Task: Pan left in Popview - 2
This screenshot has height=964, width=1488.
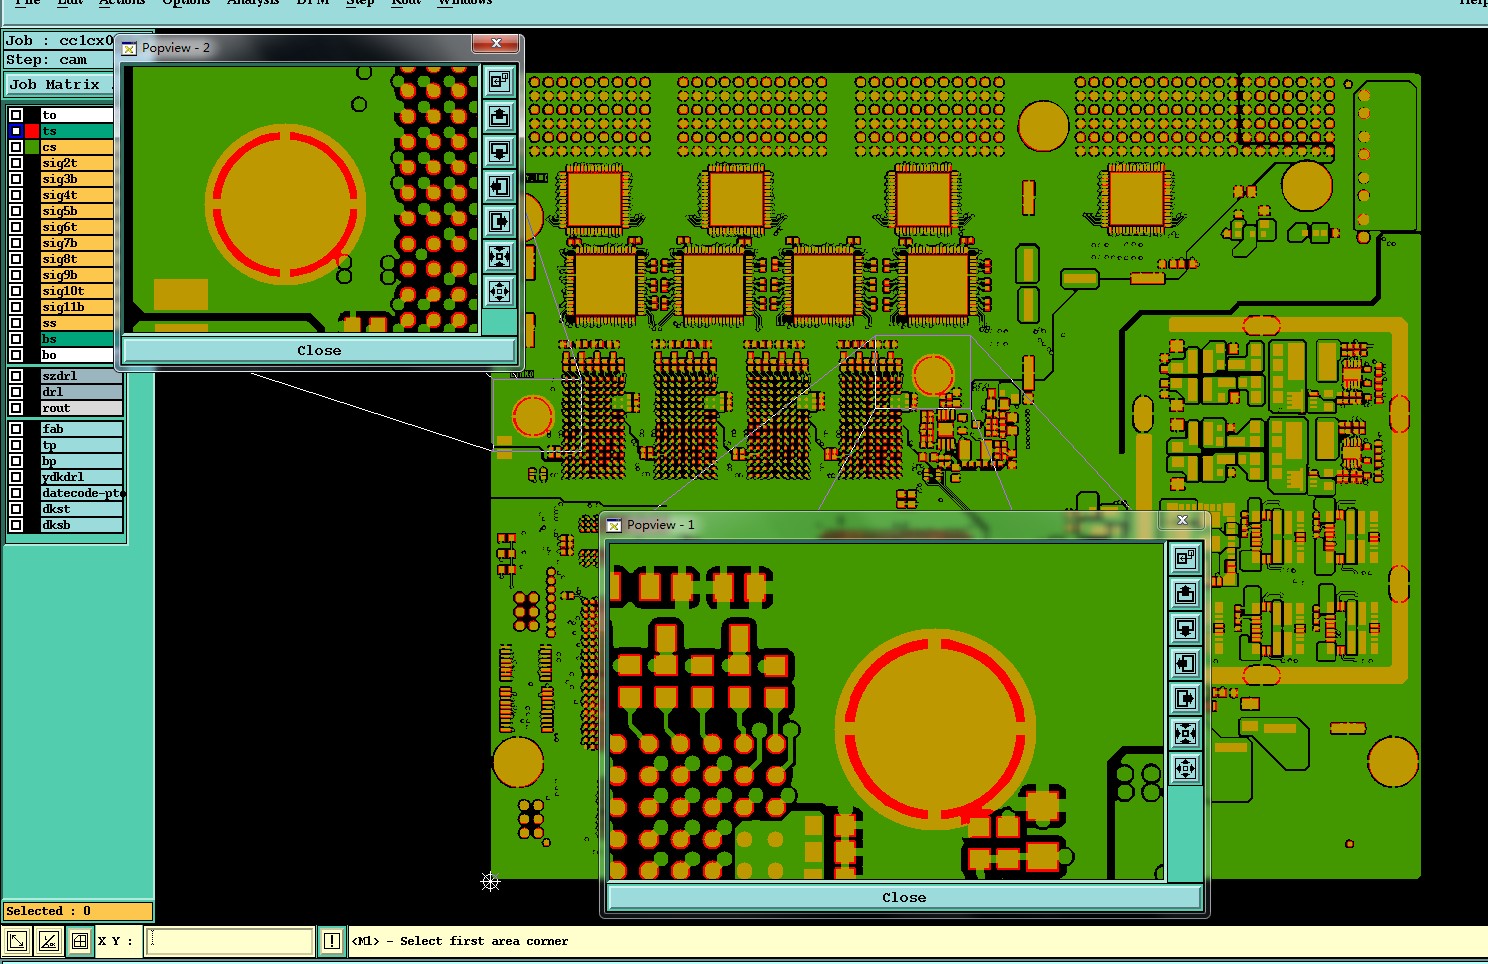Action: (x=499, y=186)
